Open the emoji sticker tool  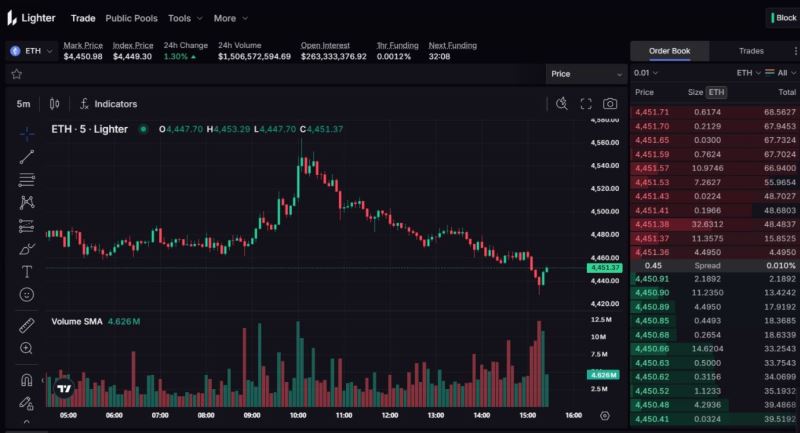27,294
